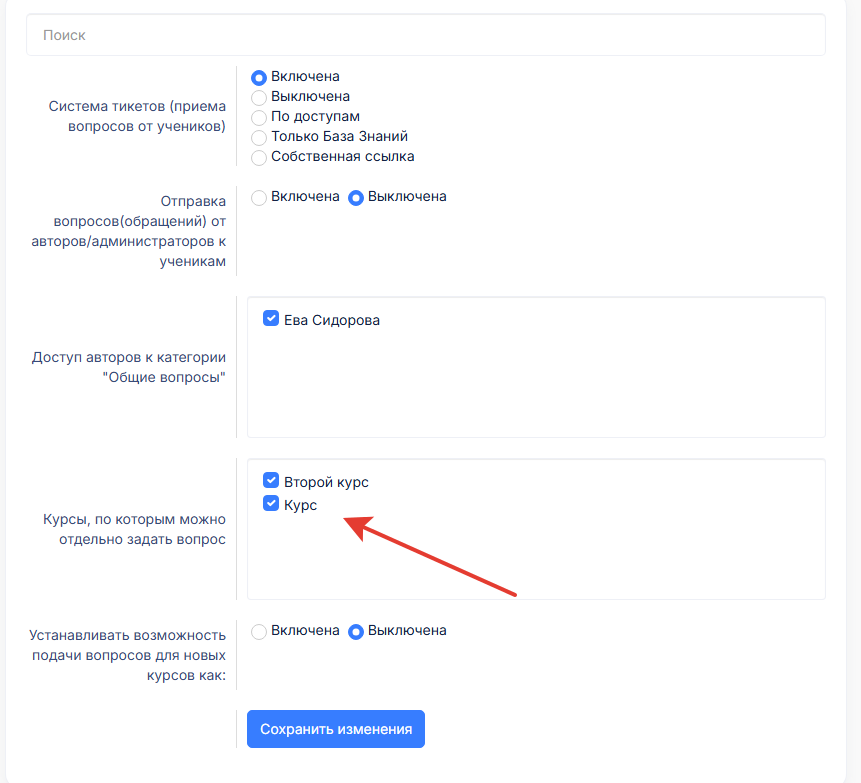
Task: Select Выключена for the ticket system
Action: [259, 97]
